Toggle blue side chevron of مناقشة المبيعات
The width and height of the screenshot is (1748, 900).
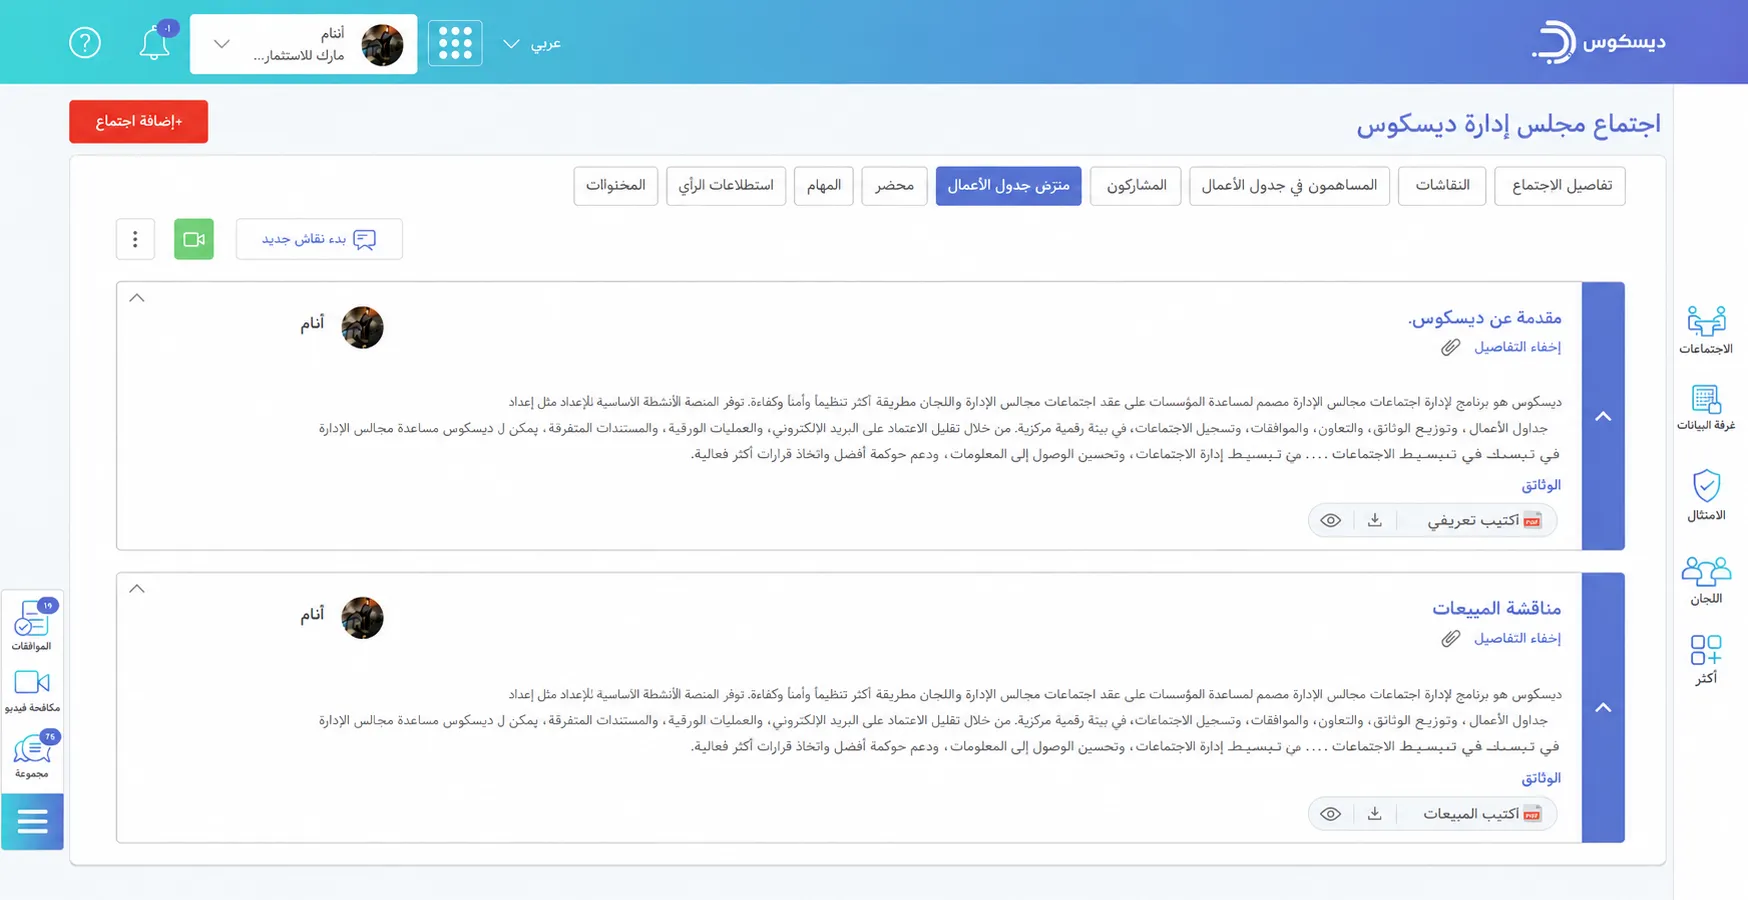1603,708
